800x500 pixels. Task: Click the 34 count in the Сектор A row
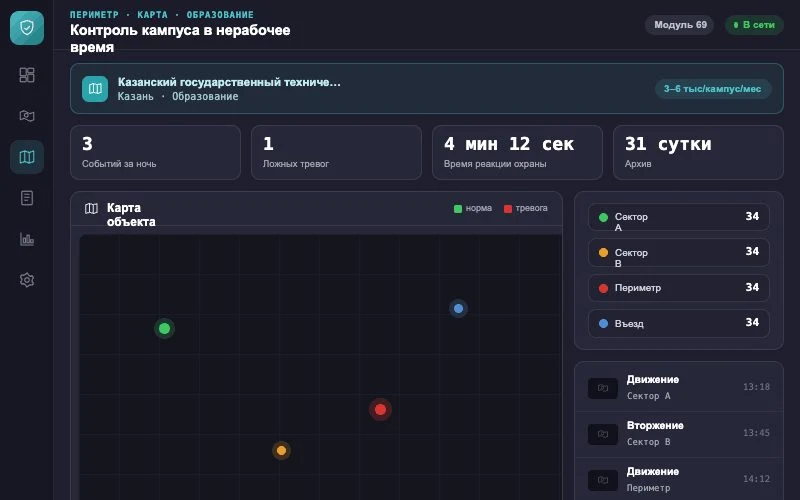pos(752,216)
